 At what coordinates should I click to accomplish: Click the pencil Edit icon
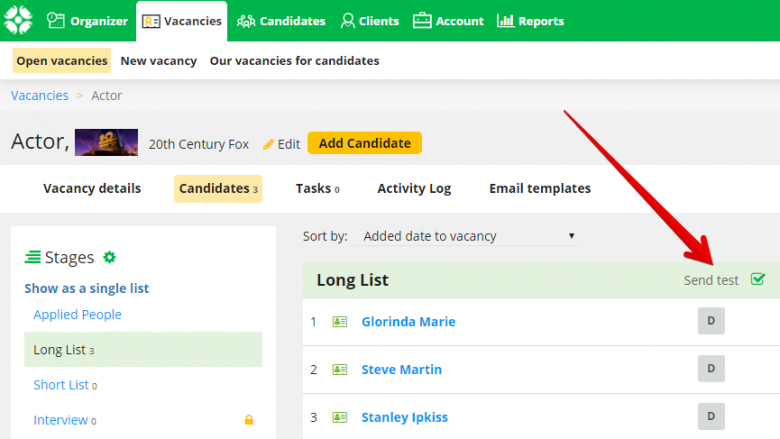point(268,144)
